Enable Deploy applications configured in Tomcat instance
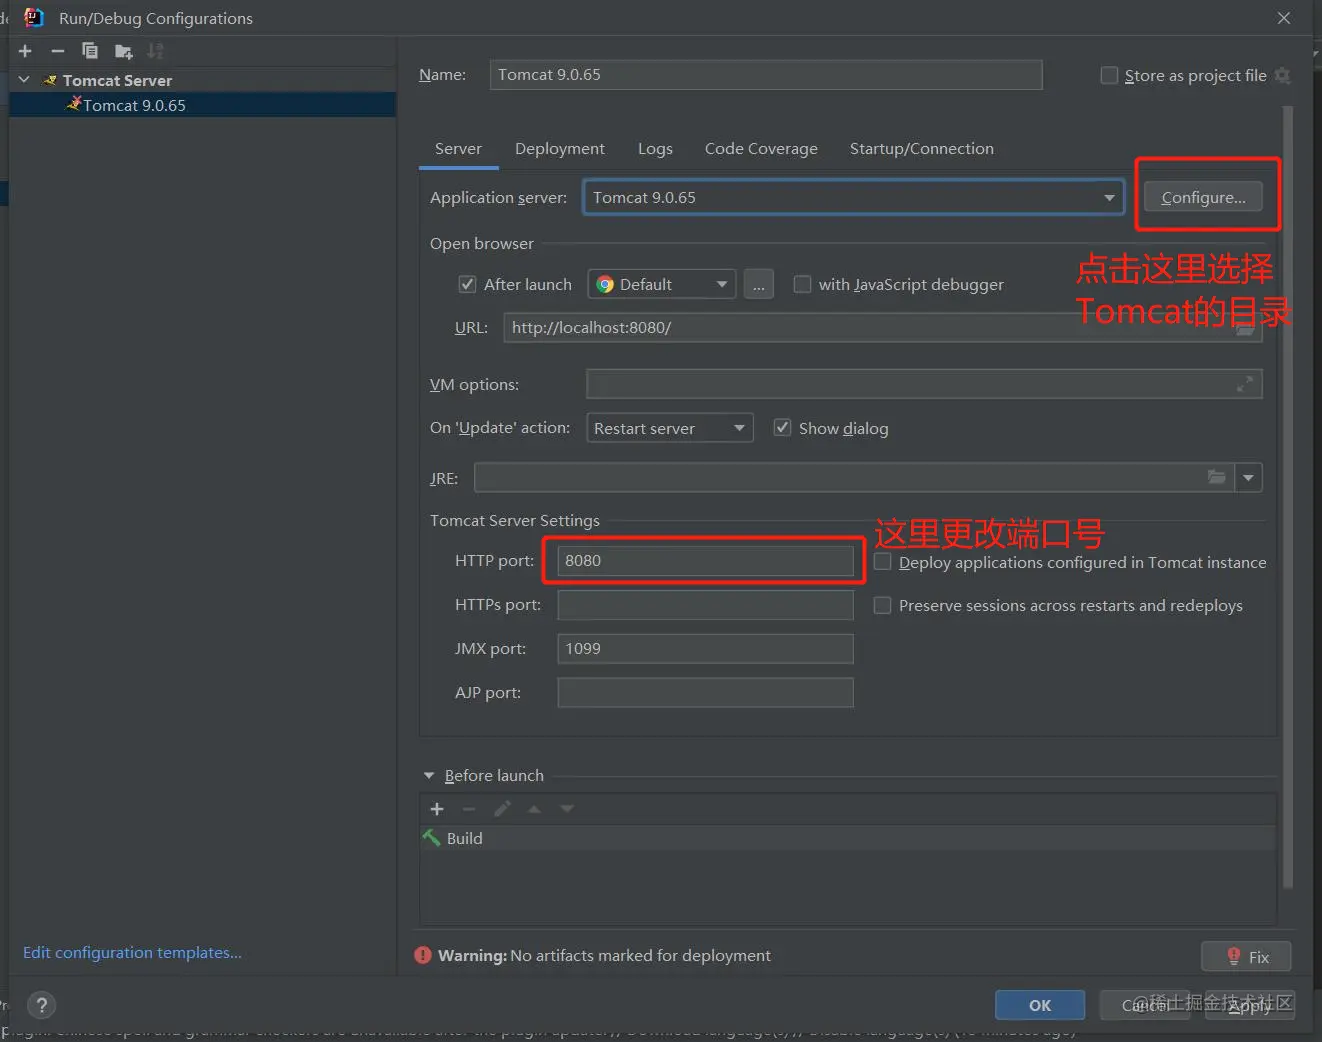 pyautogui.click(x=883, y=562)
